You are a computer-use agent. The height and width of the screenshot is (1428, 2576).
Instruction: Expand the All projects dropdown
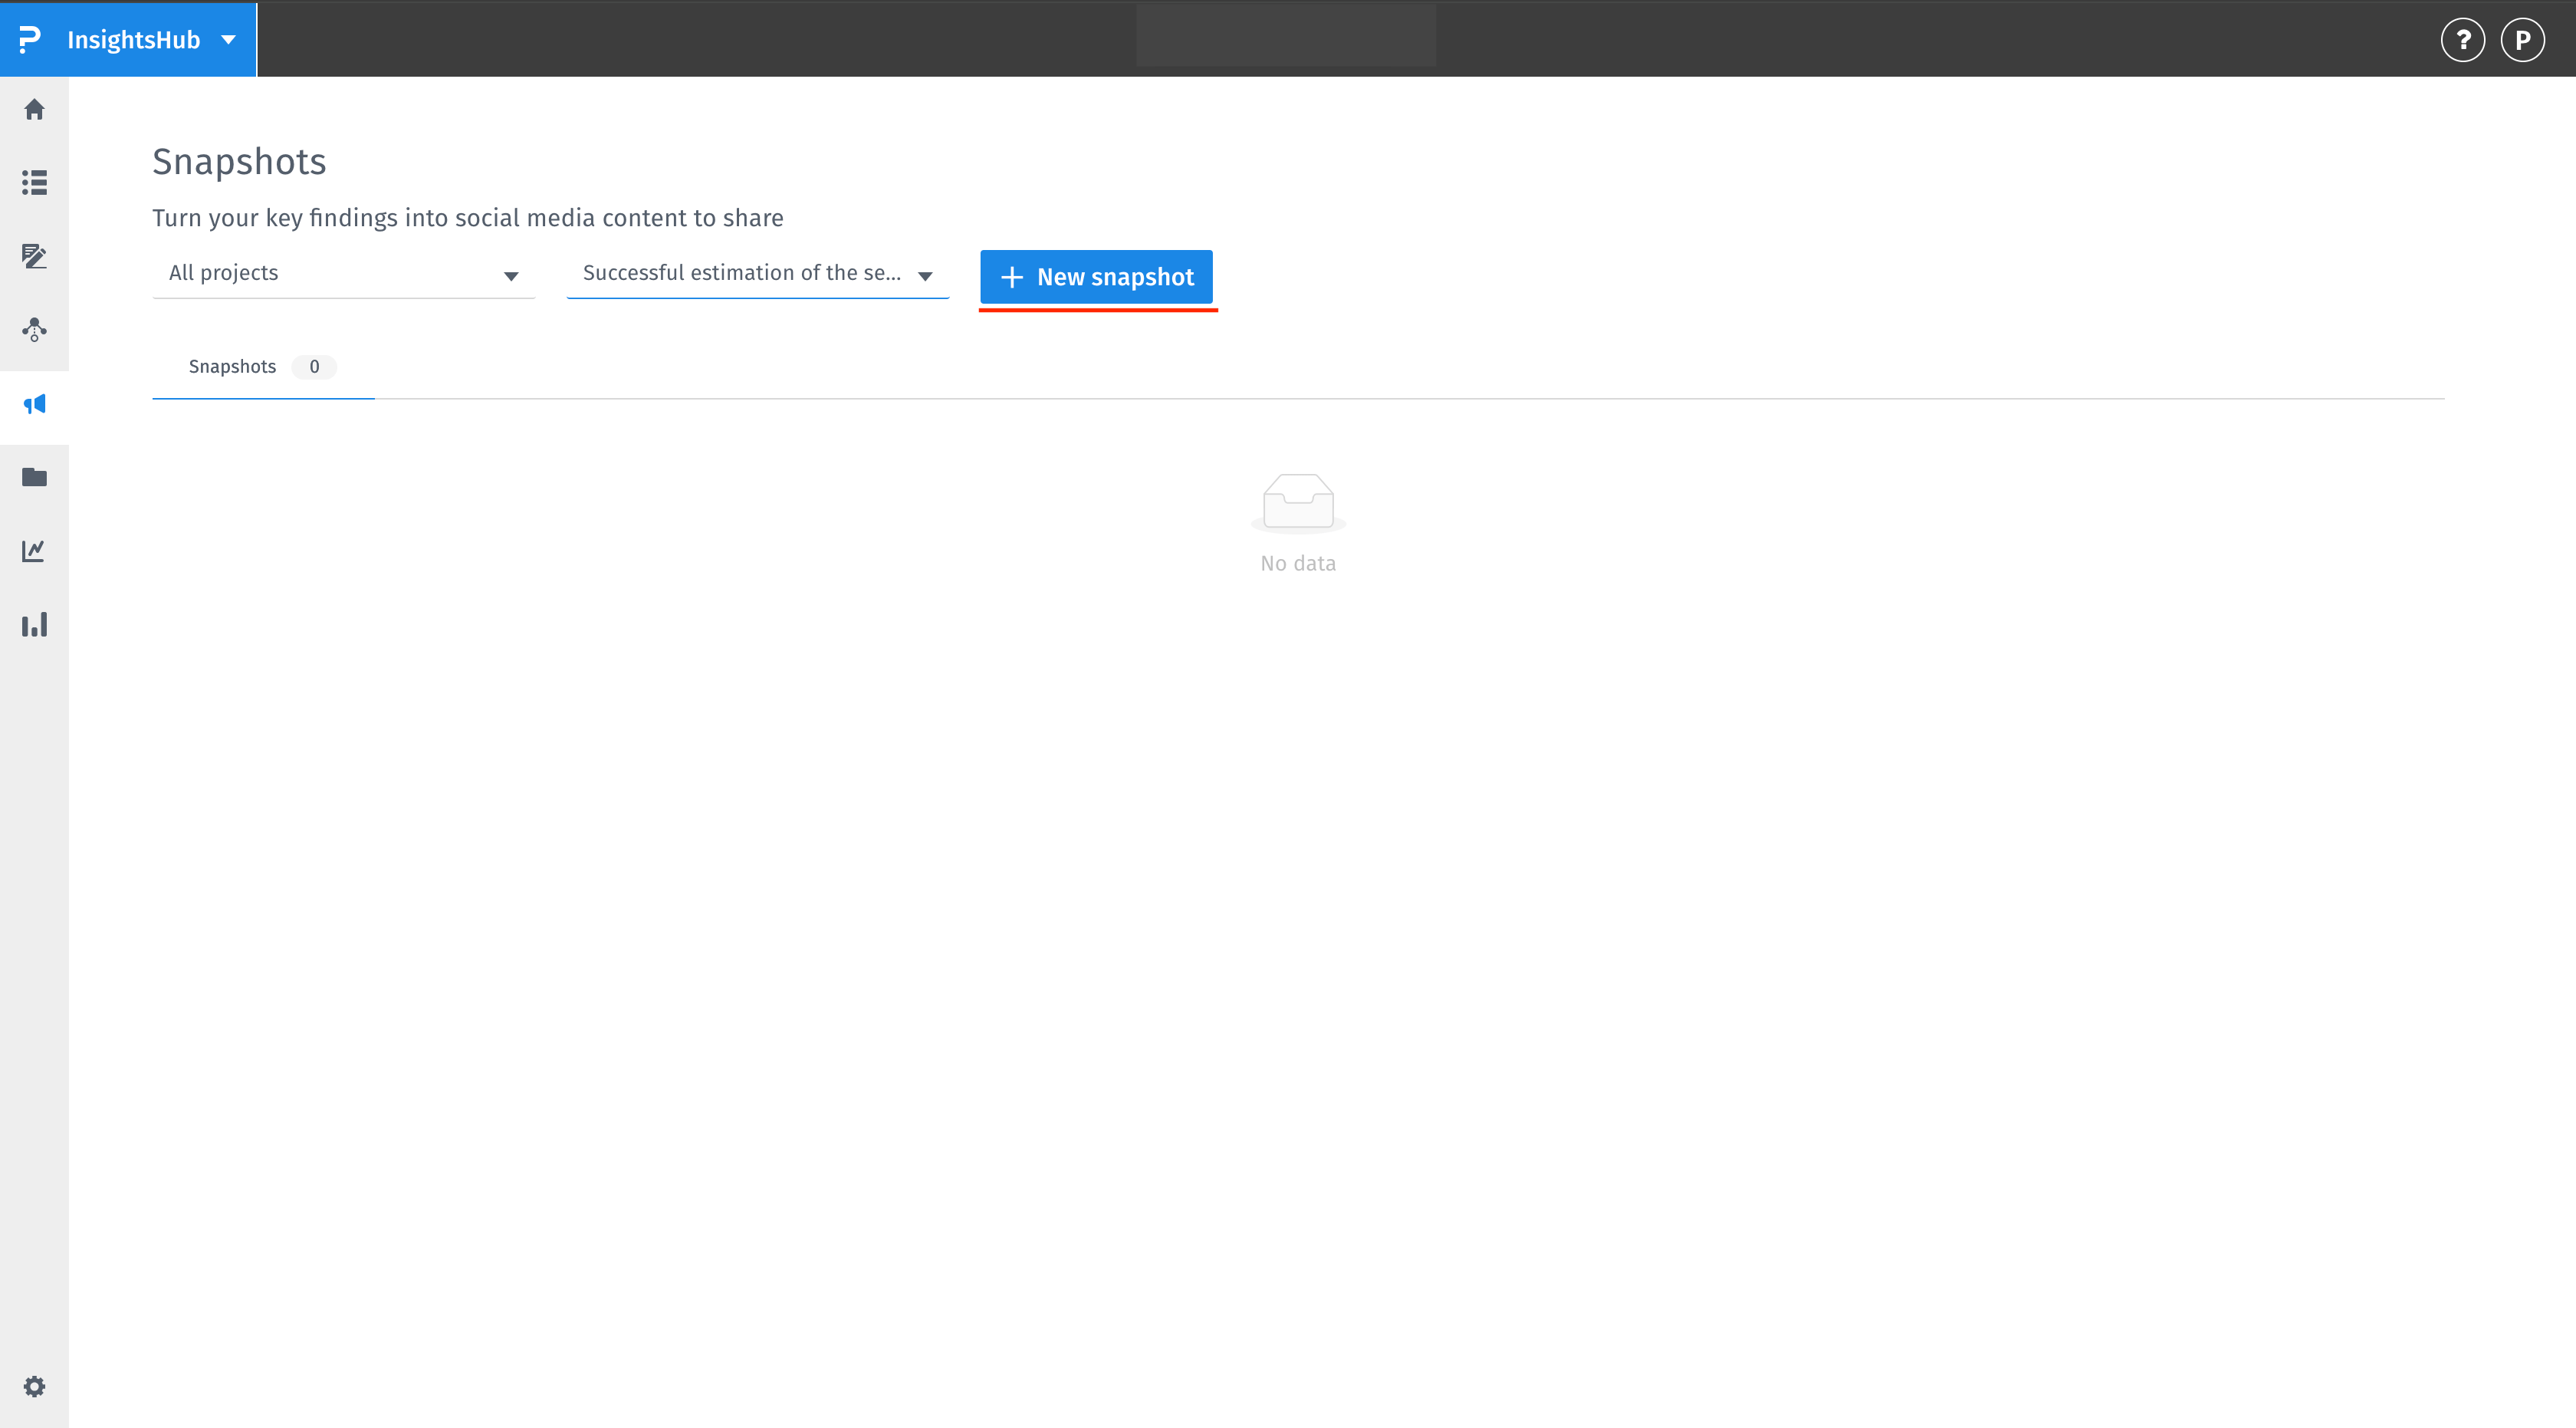[342, 272]
